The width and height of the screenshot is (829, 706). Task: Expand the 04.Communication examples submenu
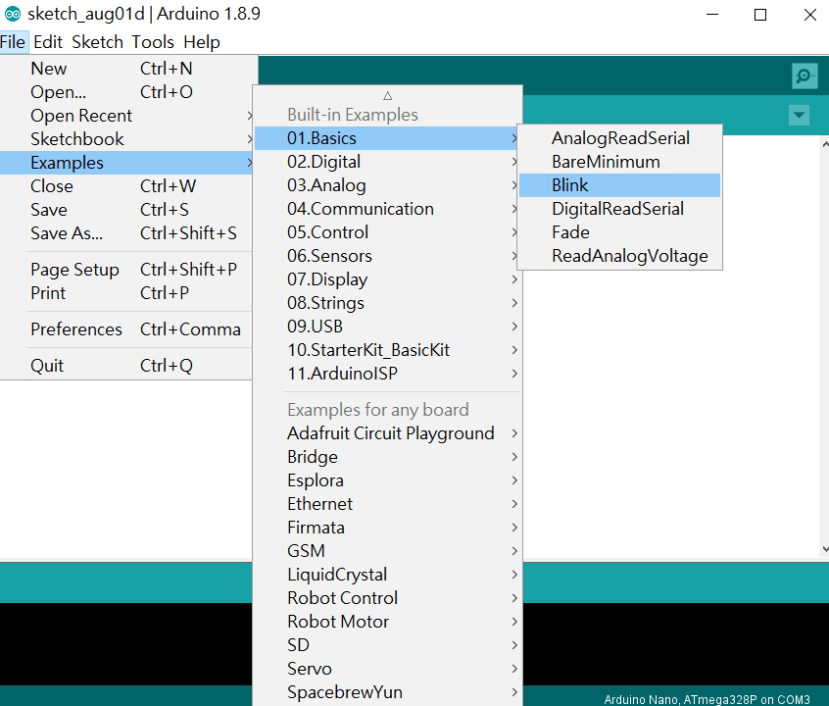point(387,209)
